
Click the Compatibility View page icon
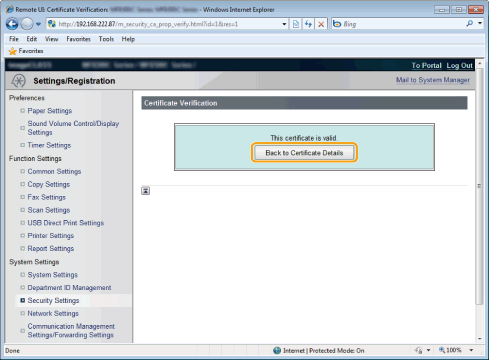tap(296, 24)
